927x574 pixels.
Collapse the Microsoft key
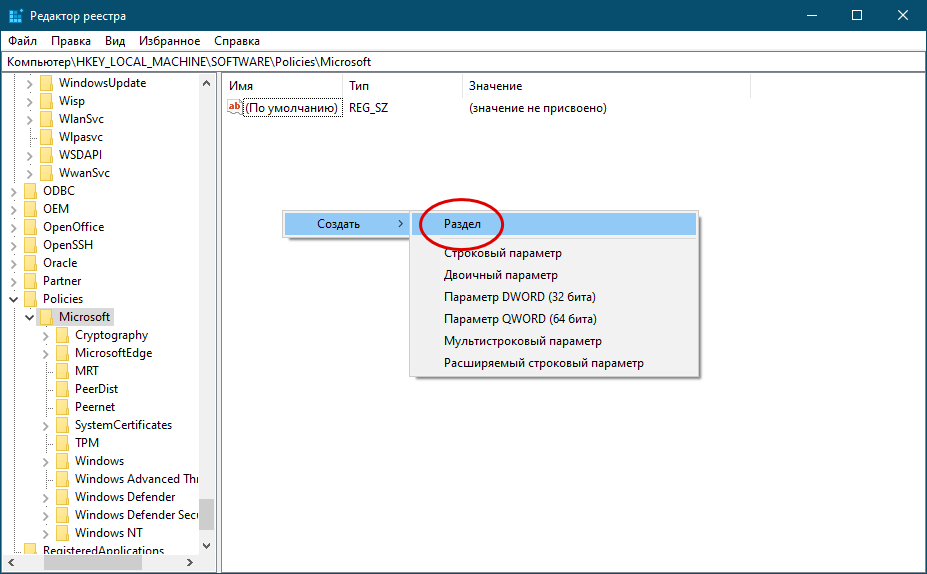click(30, 318)
